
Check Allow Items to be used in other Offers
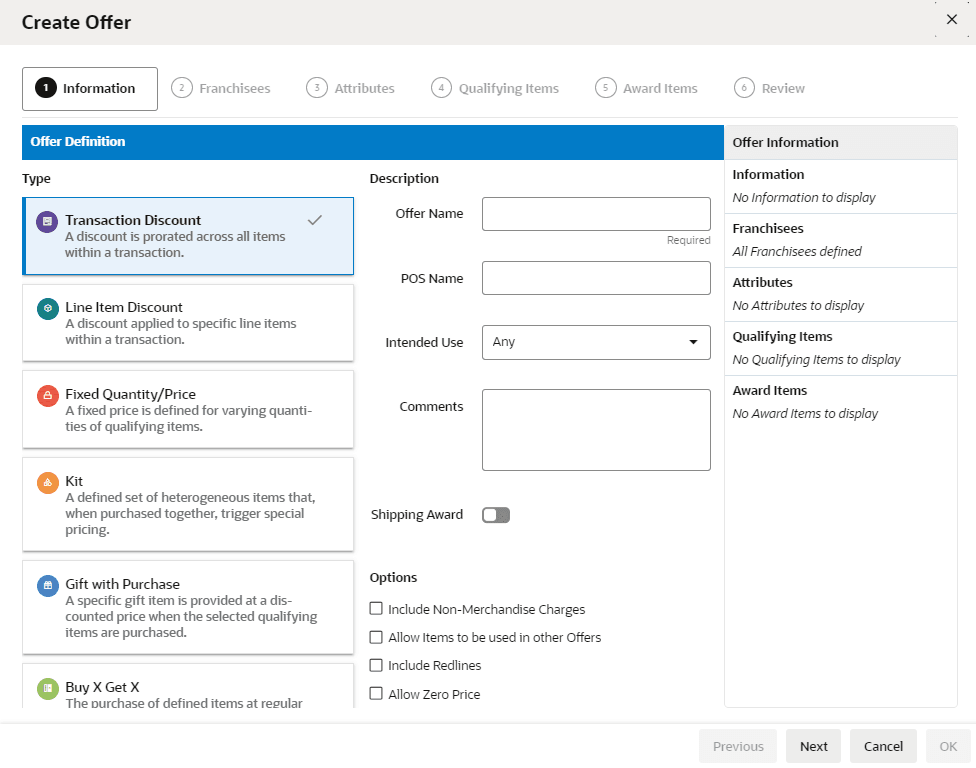[x=376, y=637]
